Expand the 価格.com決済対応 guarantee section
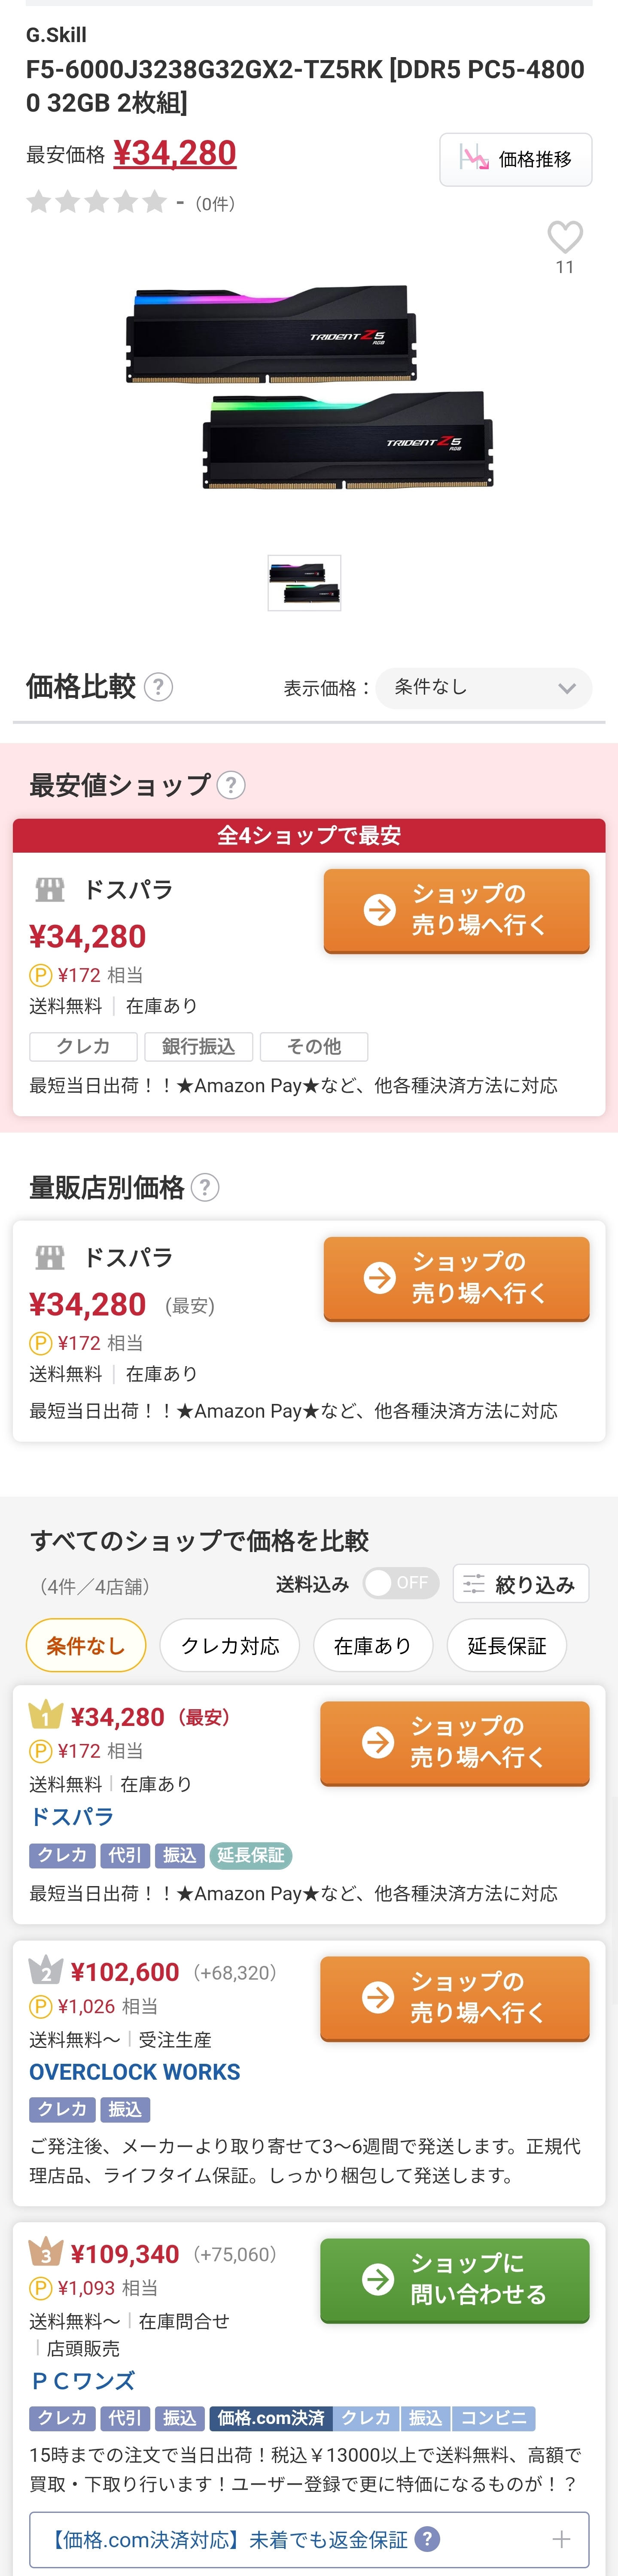 pyautogui.click(x=561, y=2539)
